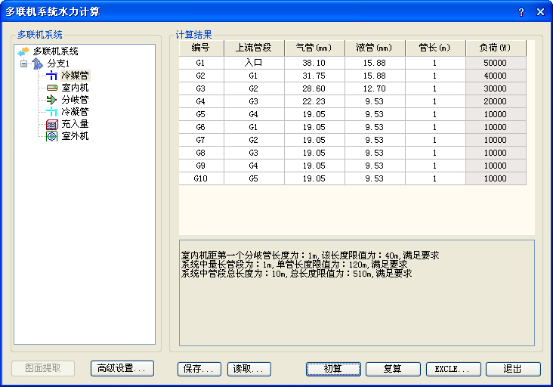Collapse the 分支1 tree node
This screenshot has height=387, width=553.
23,64
